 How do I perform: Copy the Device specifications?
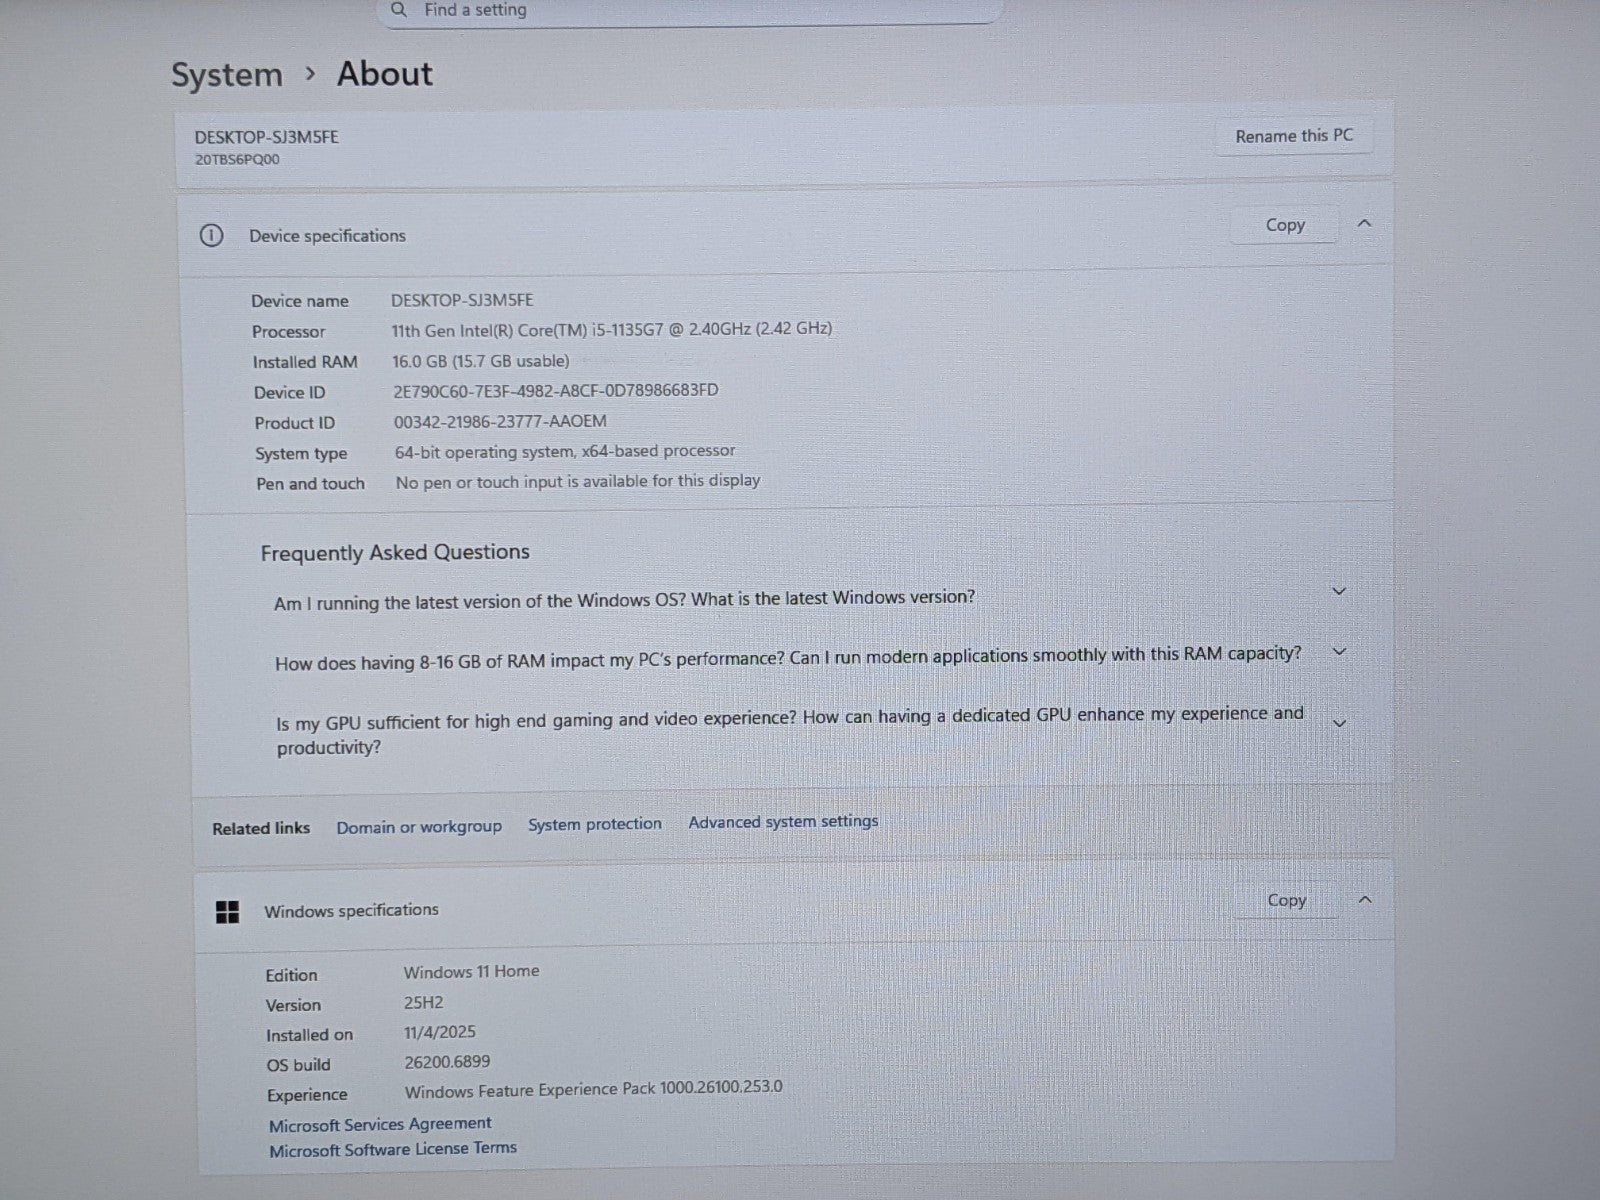(1284, 225)
